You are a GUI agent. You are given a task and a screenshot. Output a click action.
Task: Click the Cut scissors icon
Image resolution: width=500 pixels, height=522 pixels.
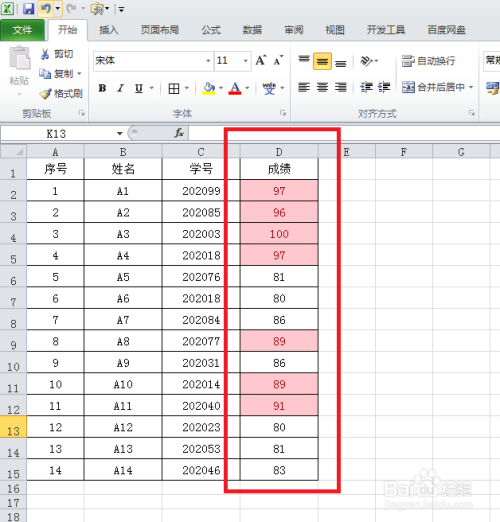pos(45,54)
